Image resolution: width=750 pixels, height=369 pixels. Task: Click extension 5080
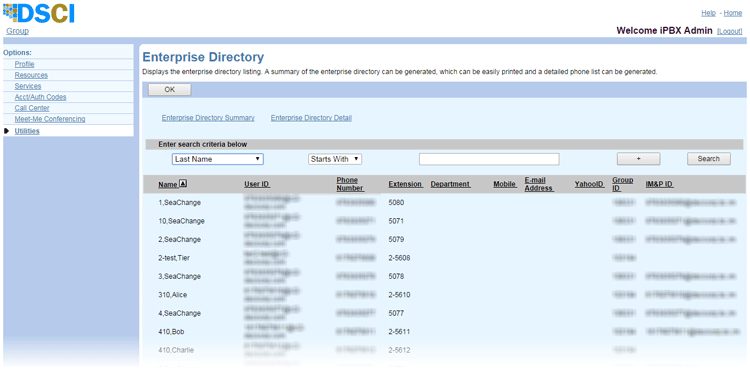397,202
